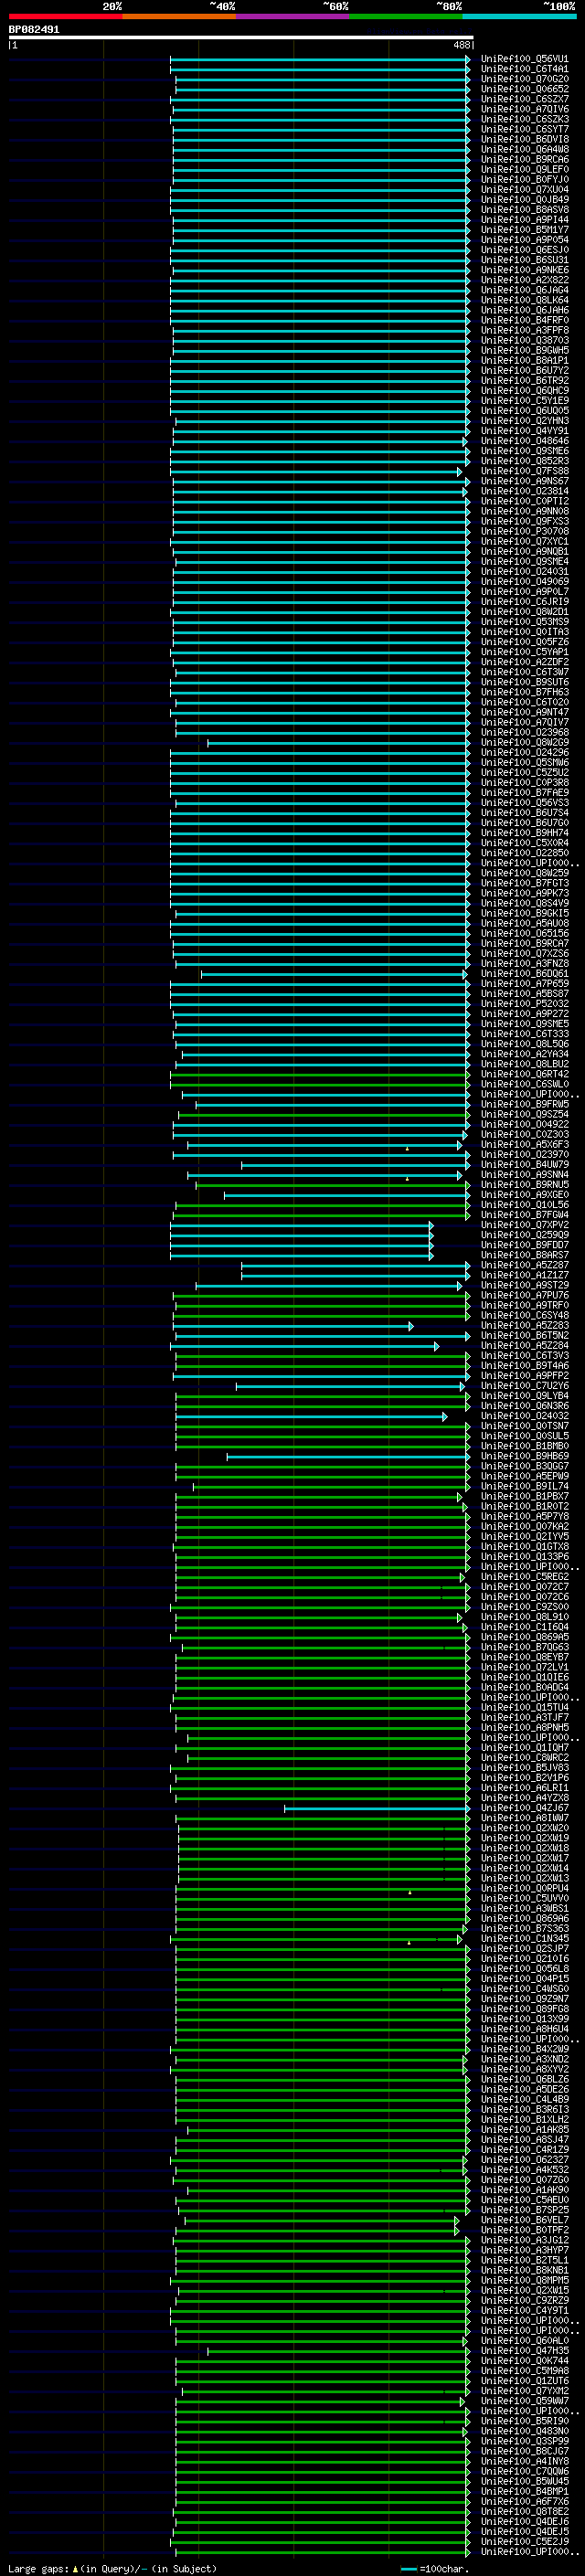Select label UniRef100_Q47H35

pyautogui.click(x=524, y=2350)
